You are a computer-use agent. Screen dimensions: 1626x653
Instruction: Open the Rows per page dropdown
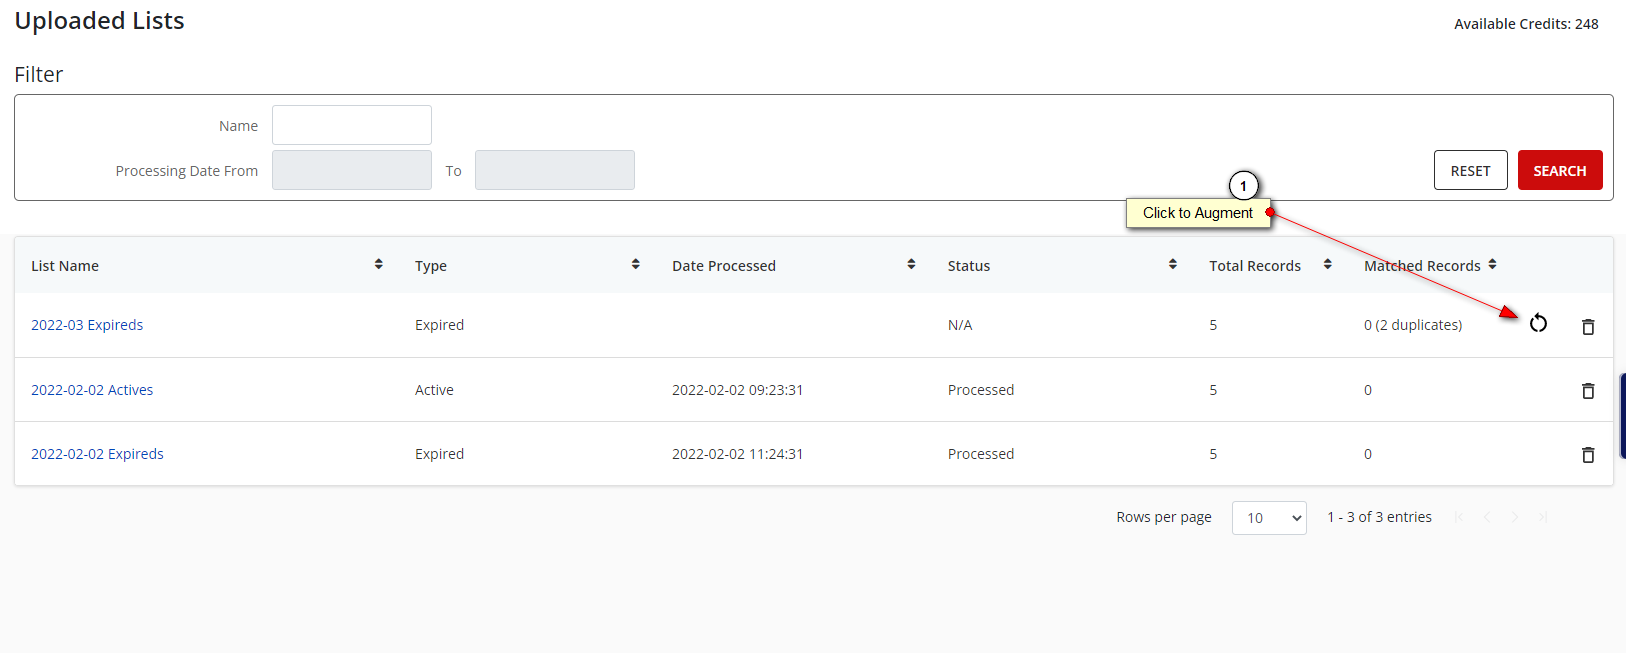[1269, 518]
